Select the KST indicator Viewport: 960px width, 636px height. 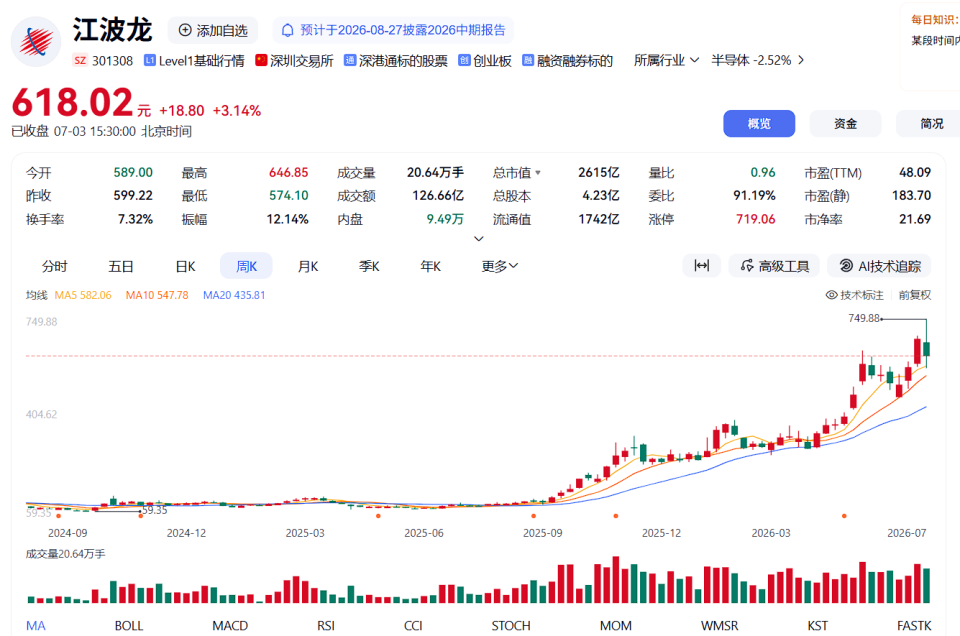817,625
